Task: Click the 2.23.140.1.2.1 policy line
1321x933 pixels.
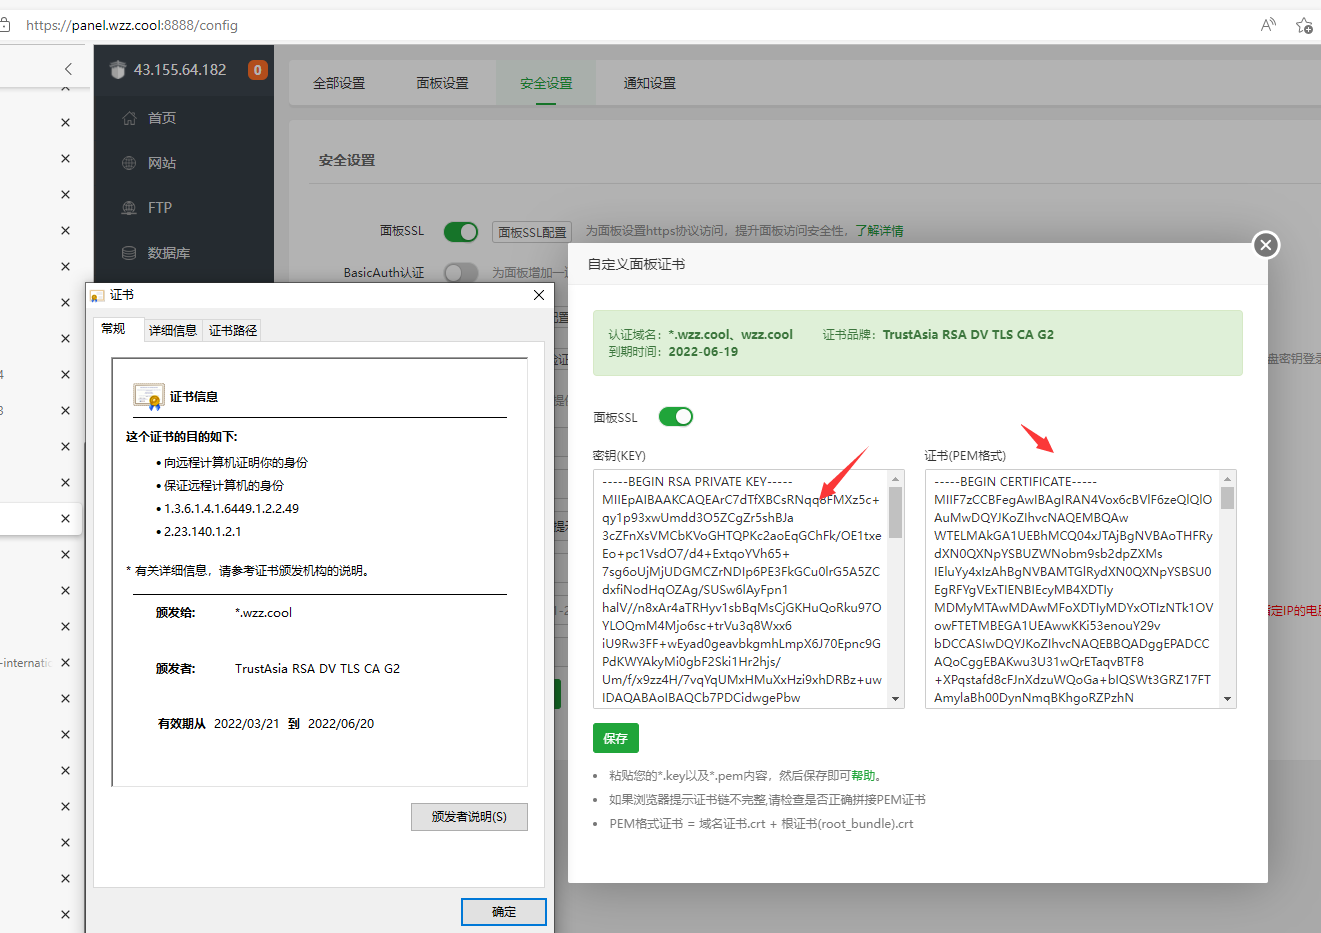Action: click(202, 532)
